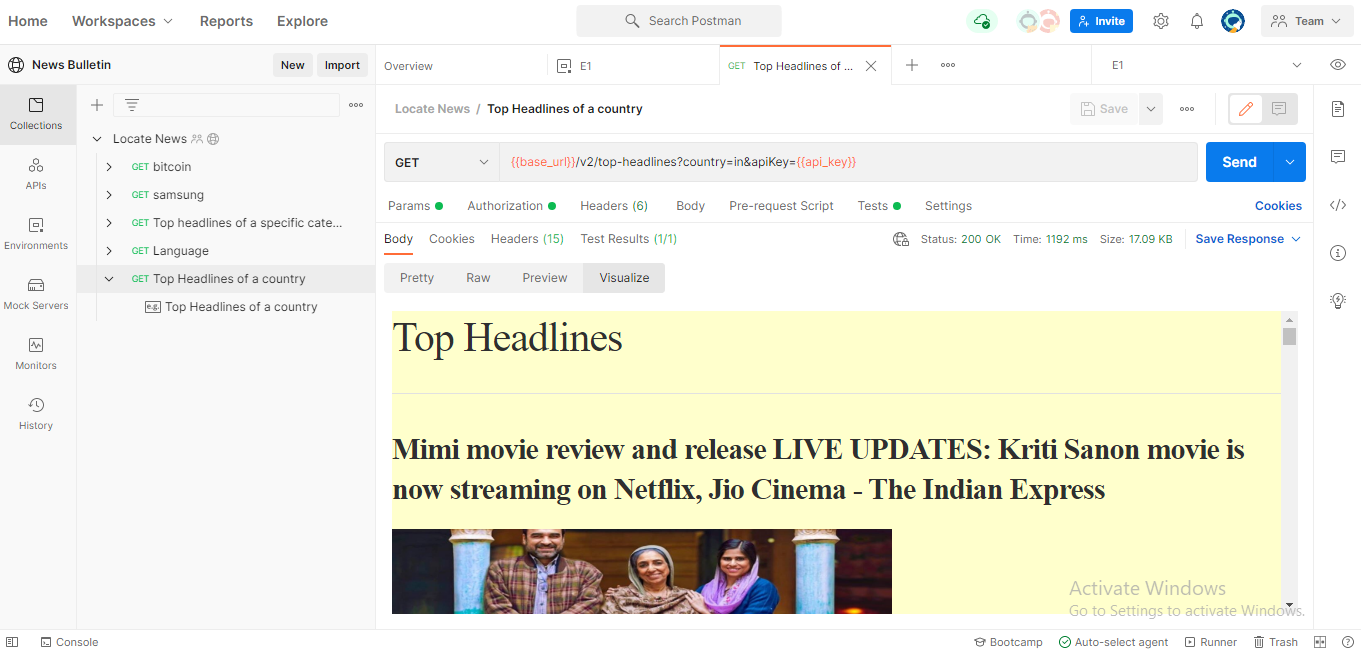
Task: Open a new request tab with plus
Action: point(912,65)
